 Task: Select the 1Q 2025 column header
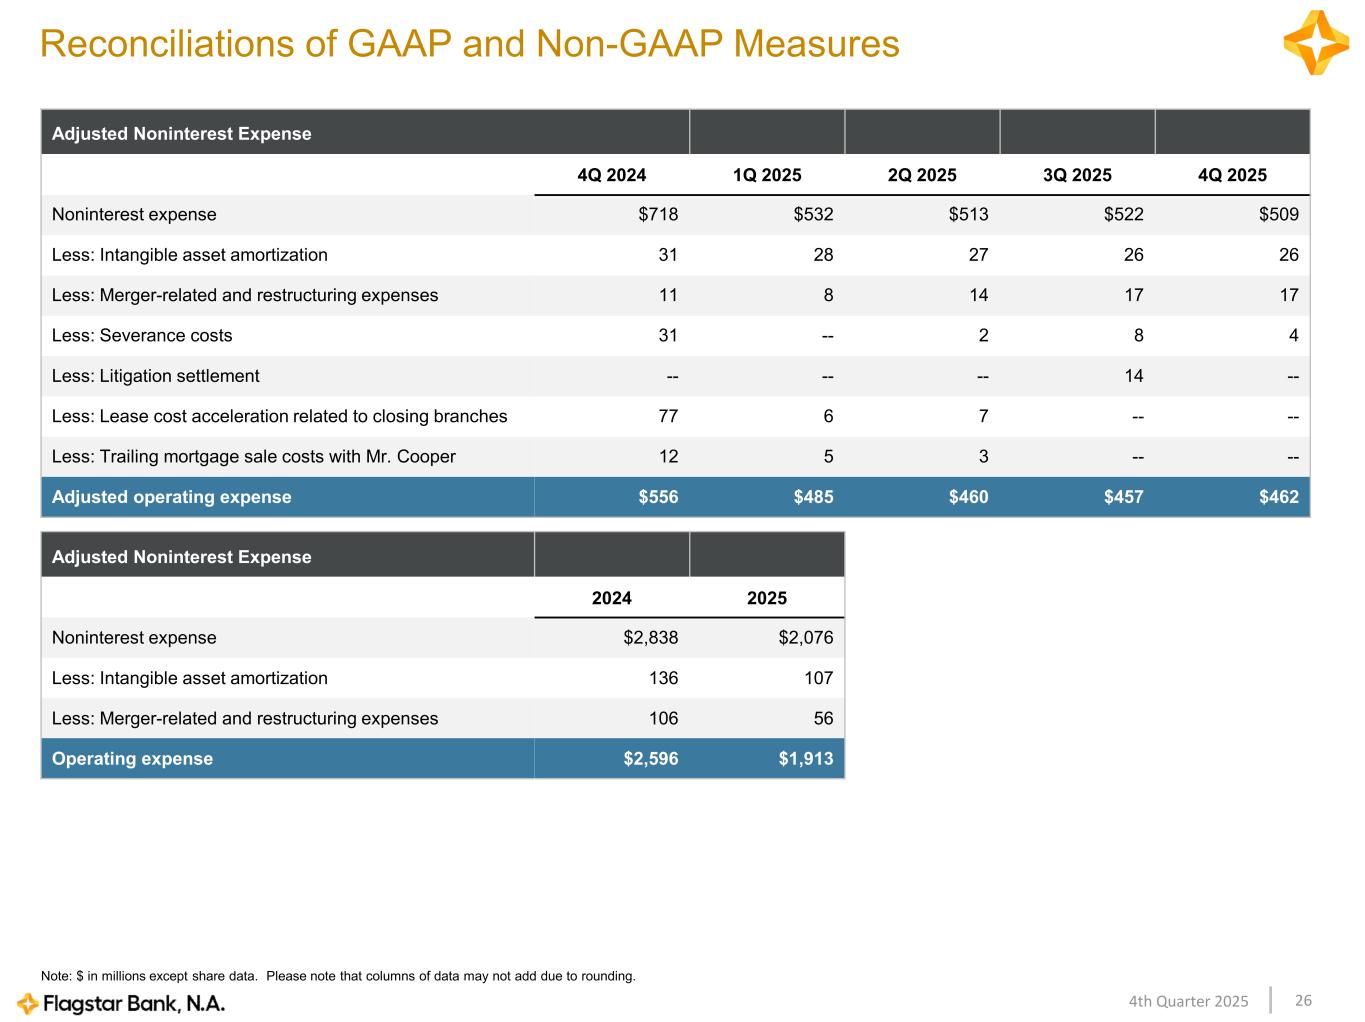pos(766,175)
